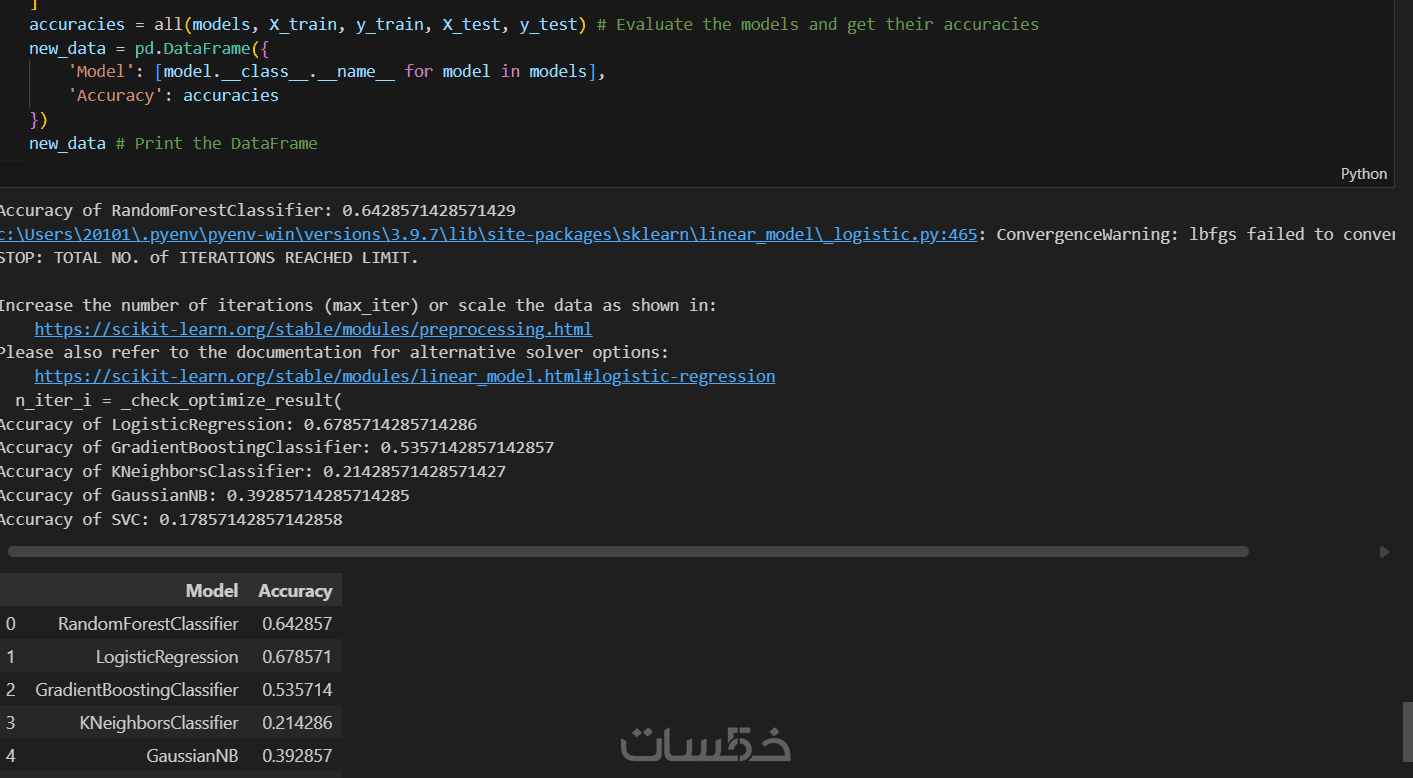
Task: Select the LogisticRegression table cell
Action: (167, 657)
